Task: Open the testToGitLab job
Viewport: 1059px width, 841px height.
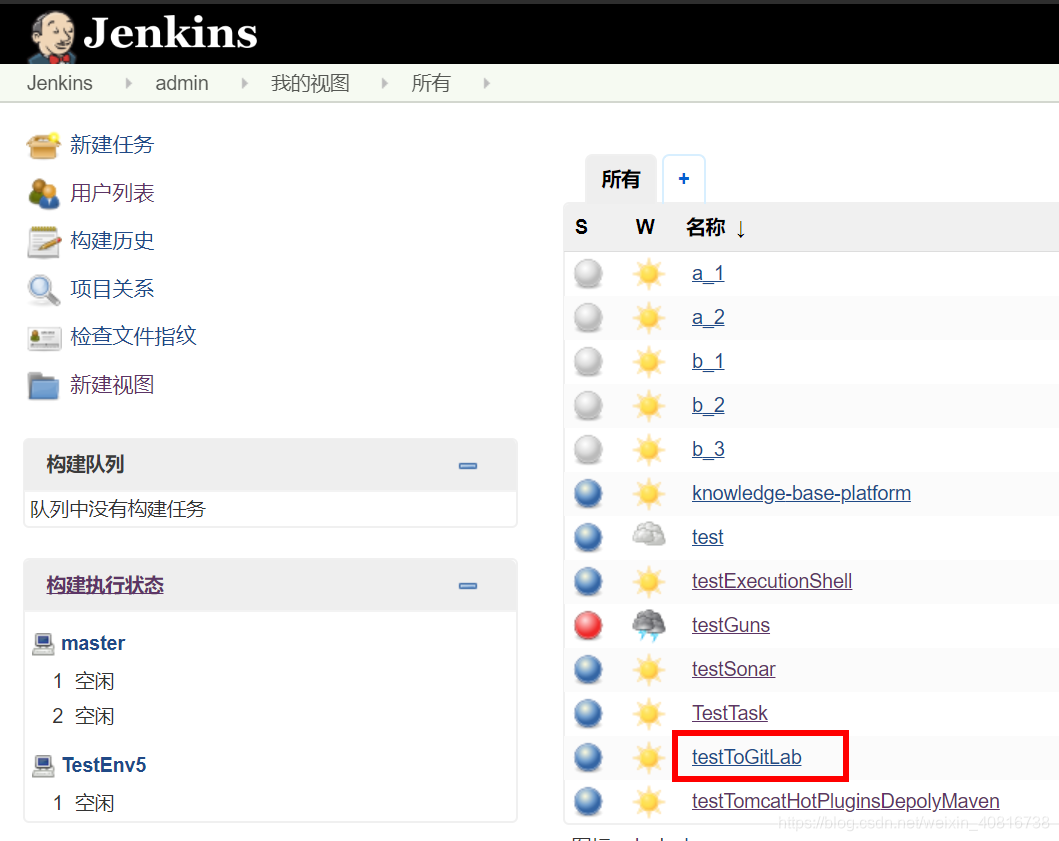Action: tap(746, 757)
